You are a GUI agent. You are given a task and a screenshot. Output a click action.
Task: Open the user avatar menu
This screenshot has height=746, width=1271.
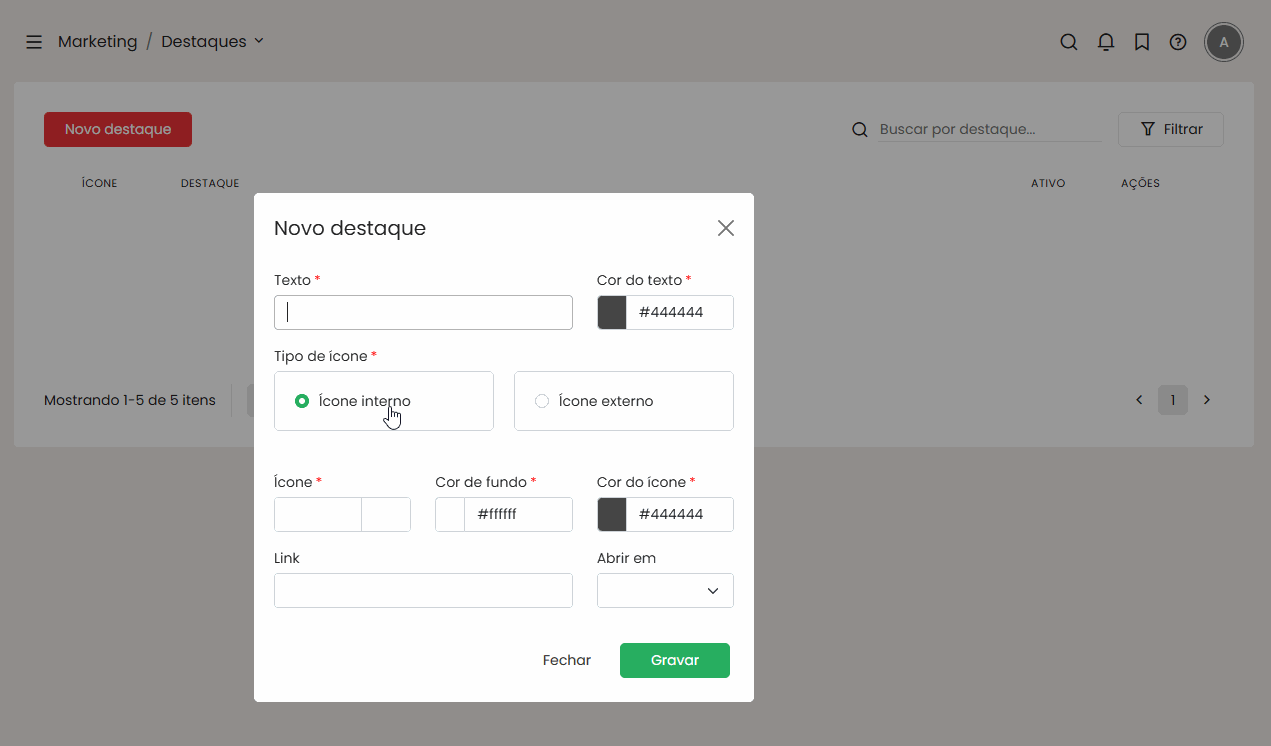click(1224, 42)
